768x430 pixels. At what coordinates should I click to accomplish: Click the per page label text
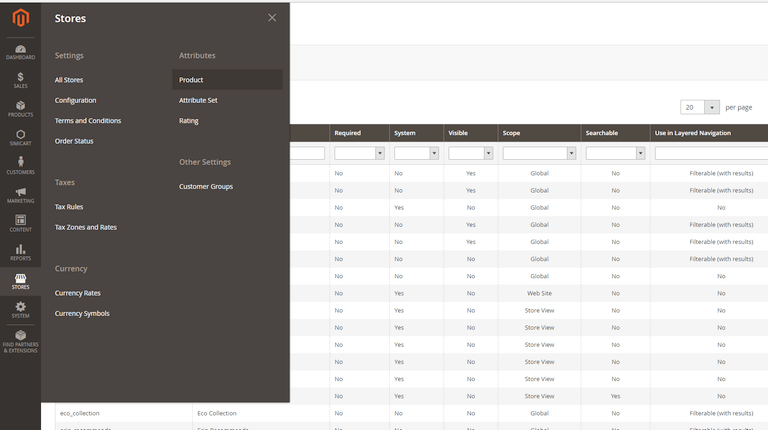coord(739,107)
